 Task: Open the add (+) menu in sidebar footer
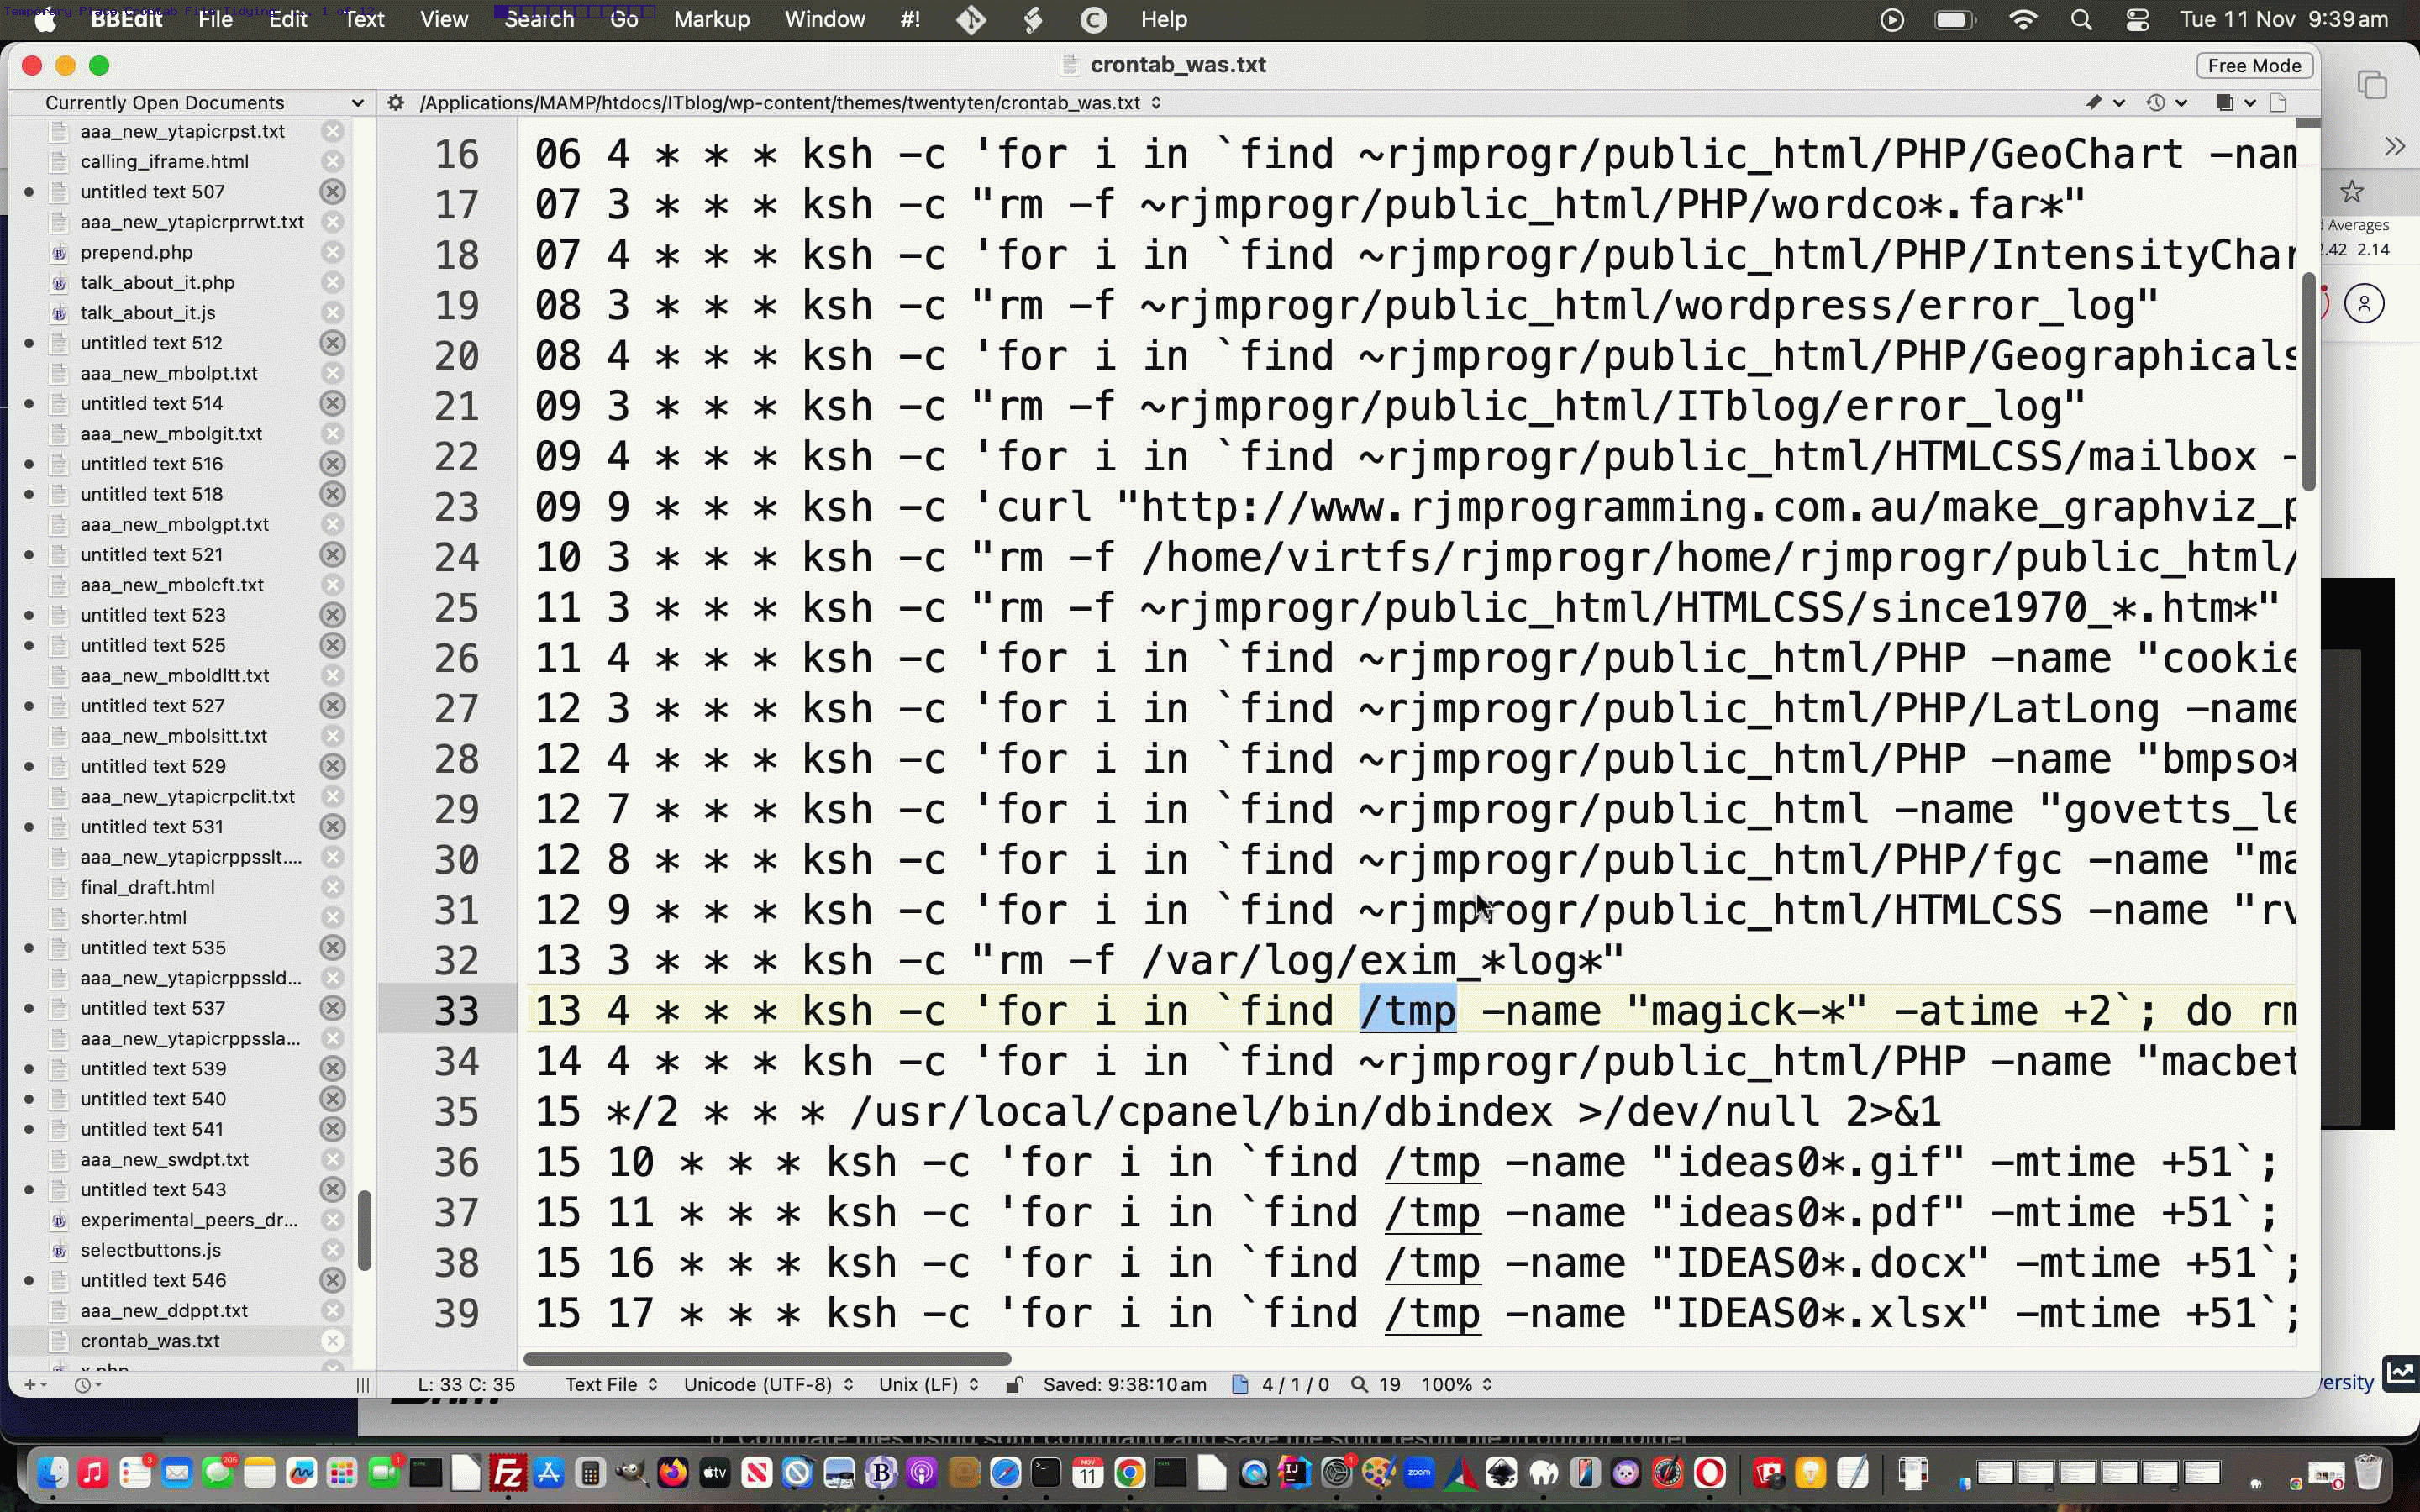[31, 1385]
